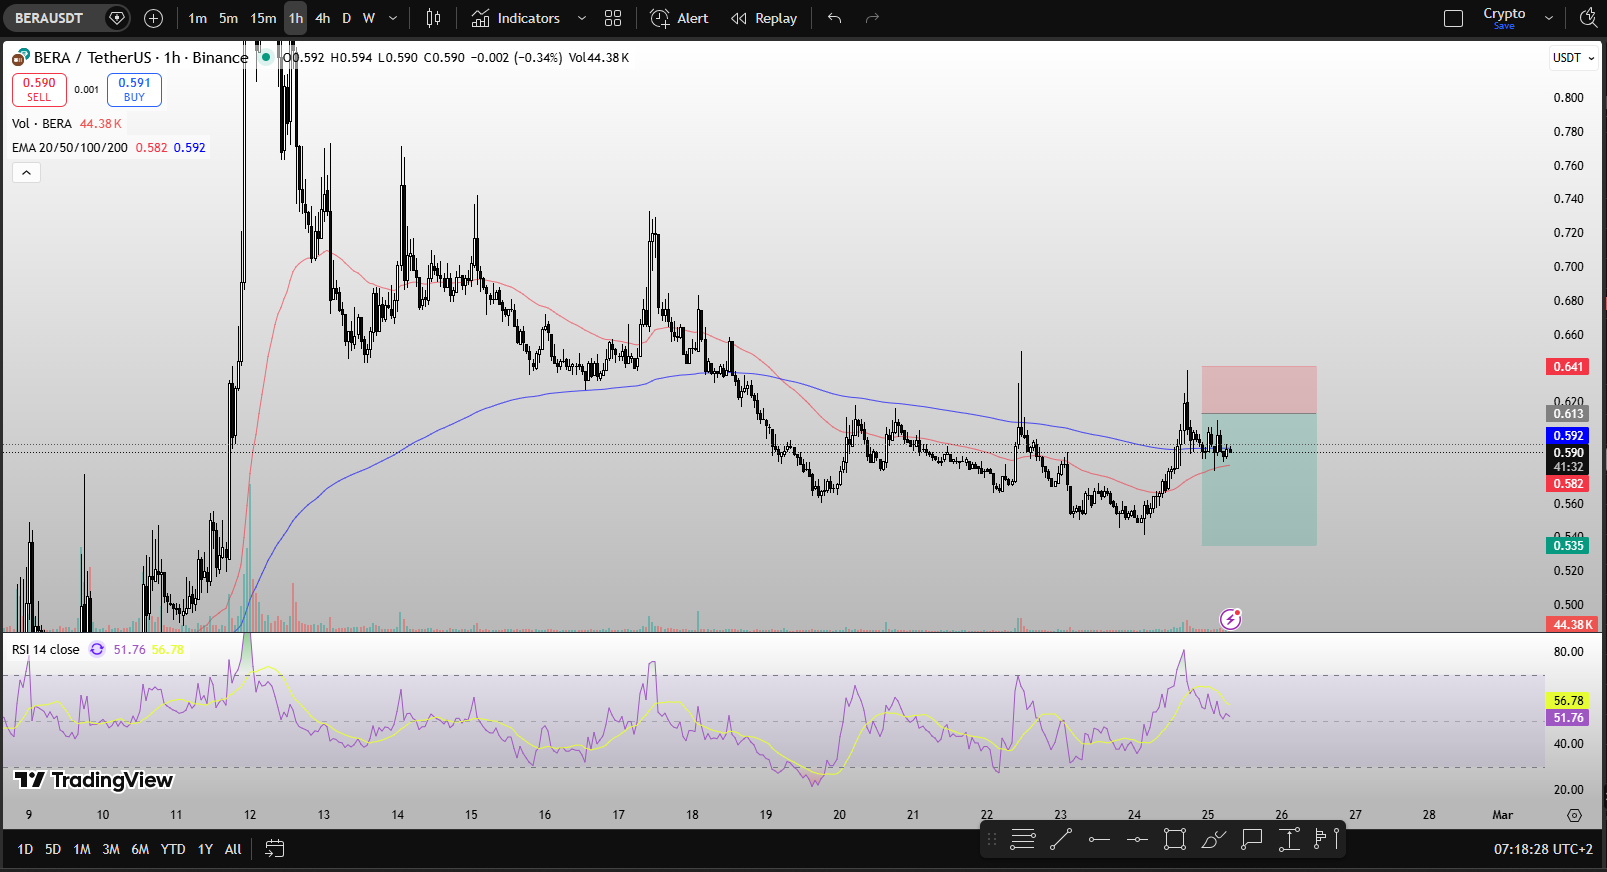Open the layout templates grid icon
This screenshot has height=872, width=1607.
pos(613,18)
